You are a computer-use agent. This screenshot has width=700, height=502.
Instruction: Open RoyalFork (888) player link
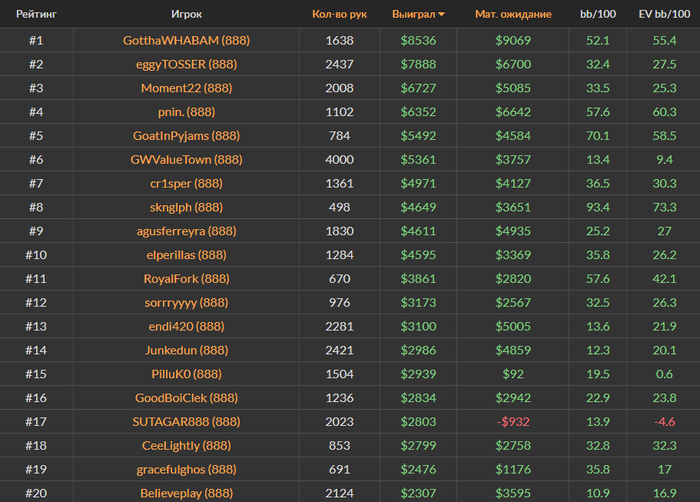[186, 279]
